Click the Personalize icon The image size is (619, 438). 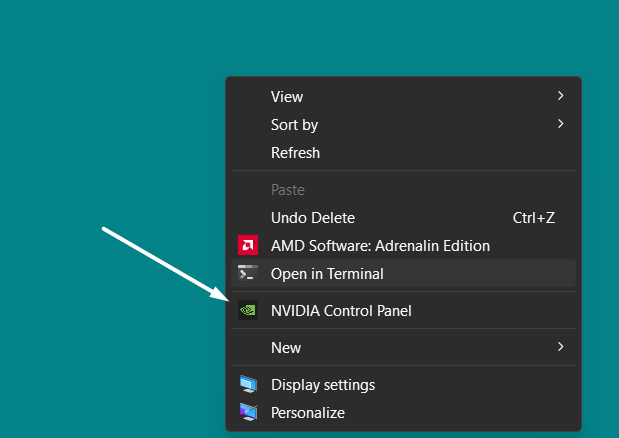point(248,412)
